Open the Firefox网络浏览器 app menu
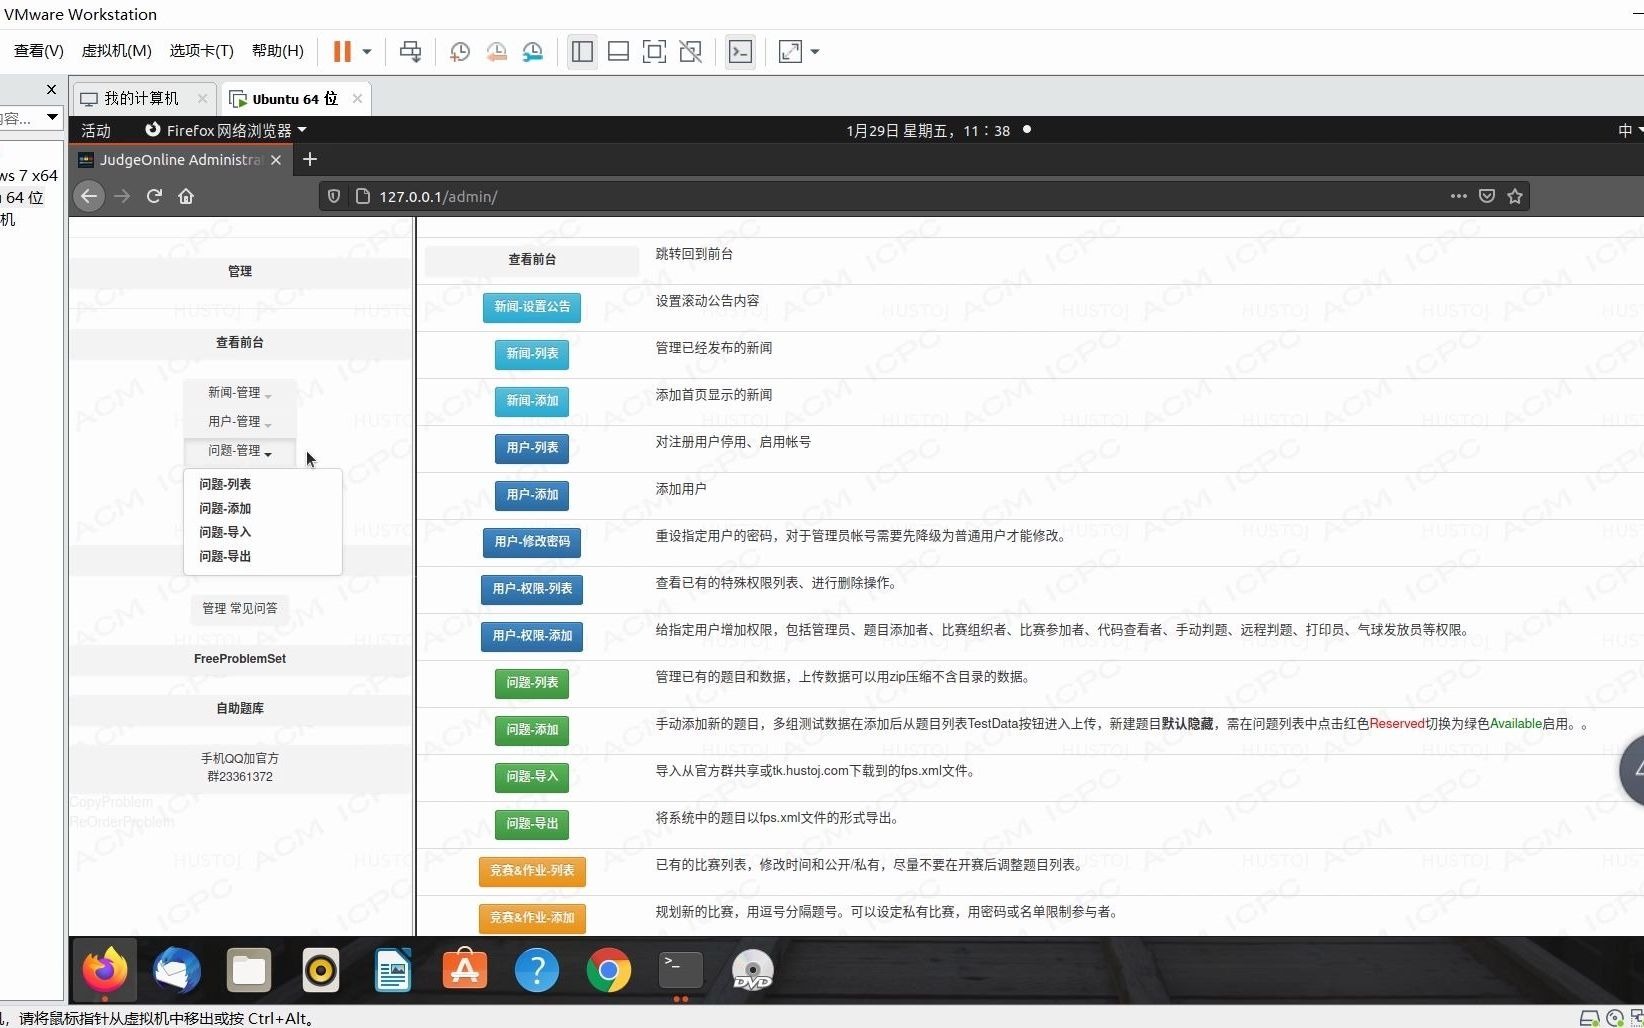 [226, 130]
